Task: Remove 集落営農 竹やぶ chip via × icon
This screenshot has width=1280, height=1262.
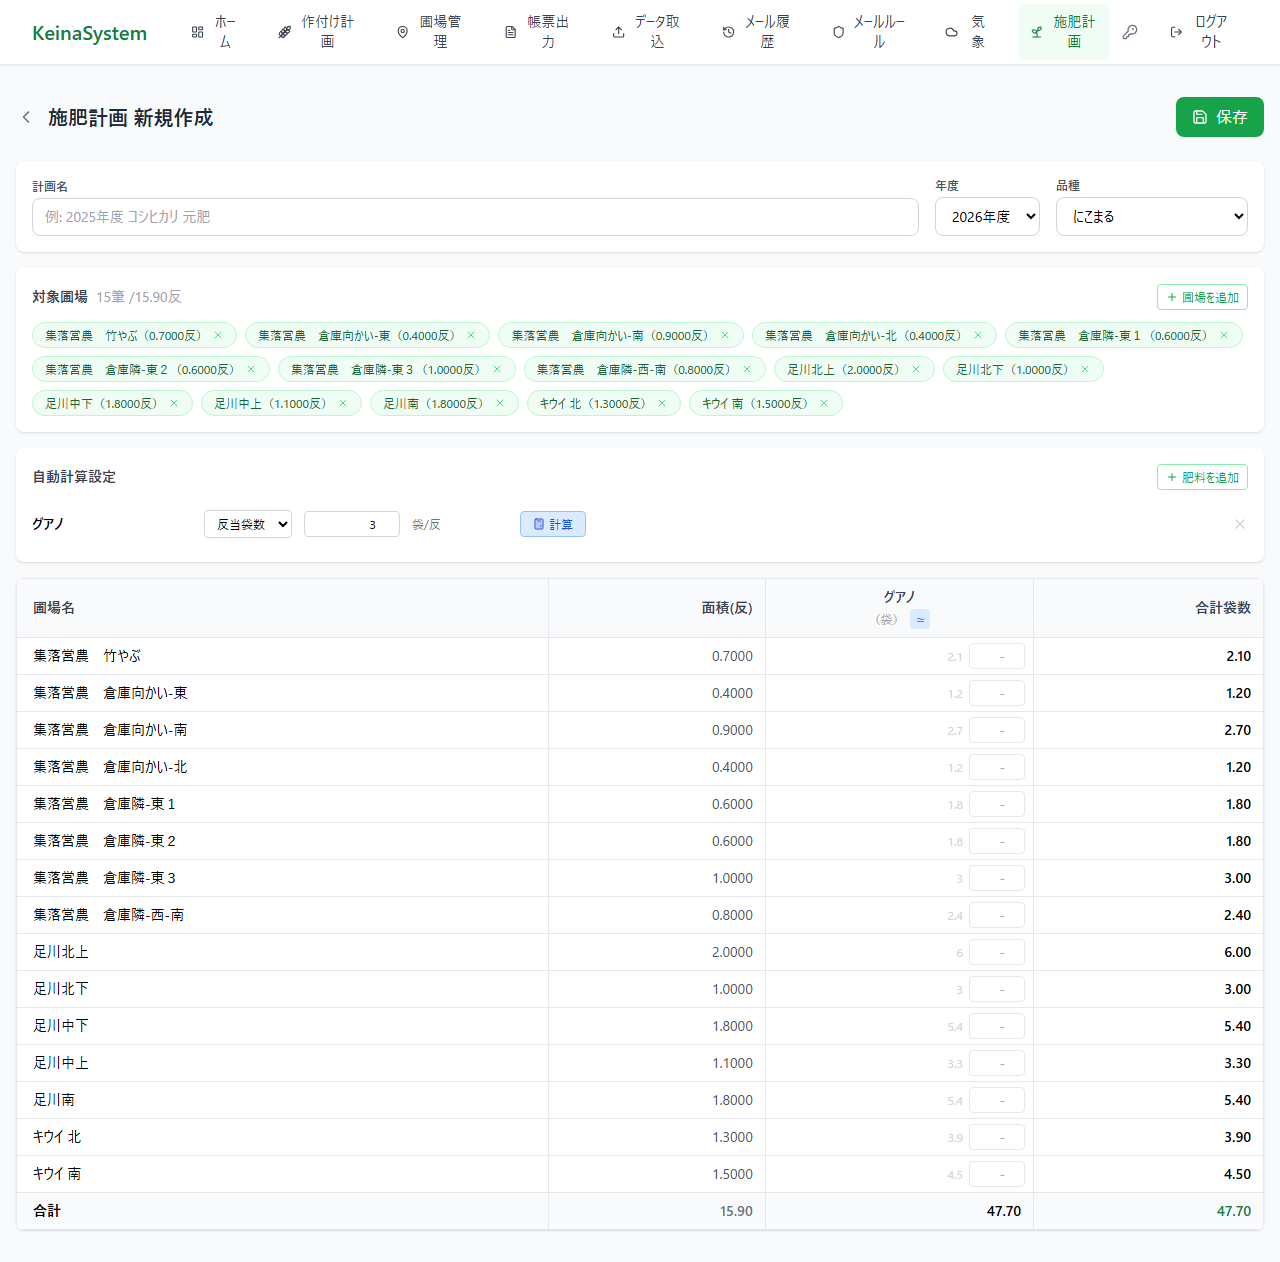Action: click(x=218, y=335)
